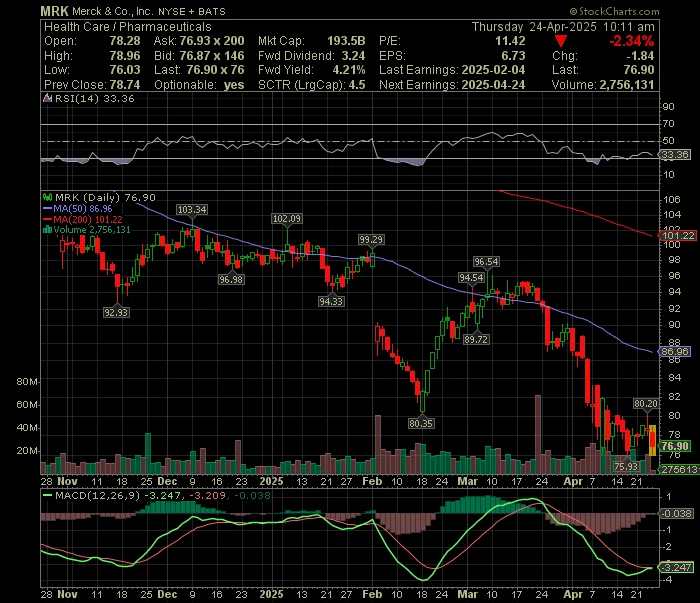The image size is (700, 603).
Task: Click the Health Care / Pharmaceuticals sector label
Action: [128, 27]
